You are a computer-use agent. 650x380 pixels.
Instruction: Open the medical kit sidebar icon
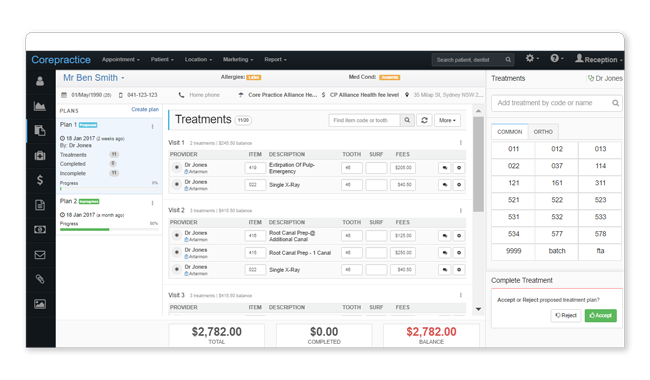[40, 155]
